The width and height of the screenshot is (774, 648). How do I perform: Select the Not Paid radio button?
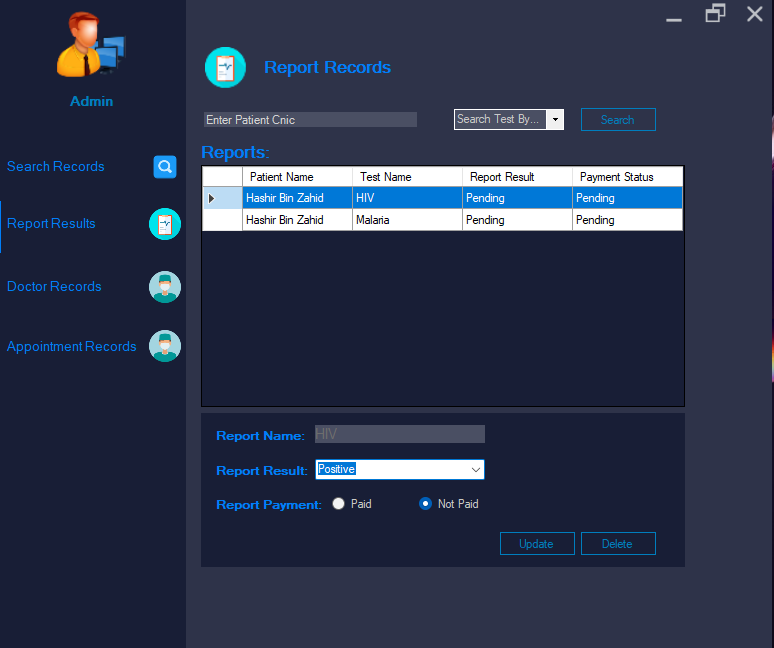coord(425,503)
